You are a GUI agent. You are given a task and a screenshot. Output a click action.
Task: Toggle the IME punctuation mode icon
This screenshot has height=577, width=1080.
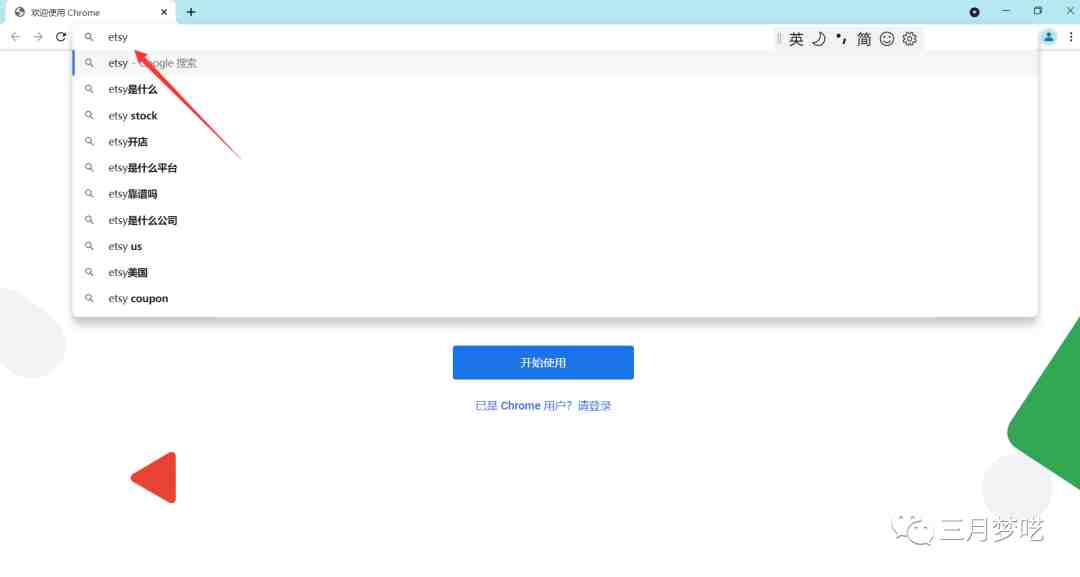[x=841, y=39]
